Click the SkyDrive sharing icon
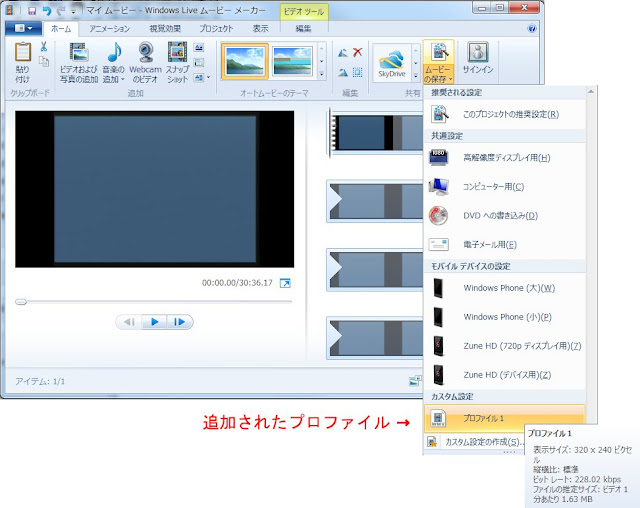Viewport: 640px width, 508px height. [x=391, y=62]
